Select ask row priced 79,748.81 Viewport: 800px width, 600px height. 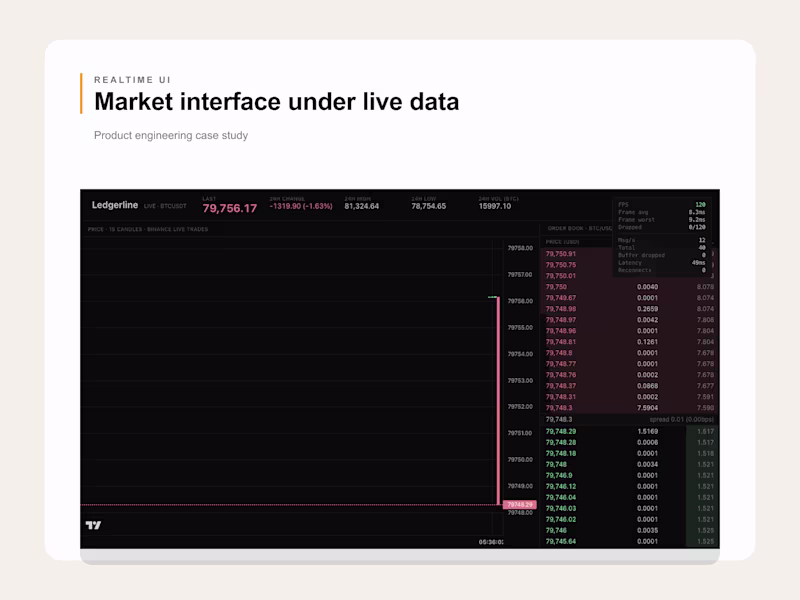pyautogui.click(x=630, y=342)
